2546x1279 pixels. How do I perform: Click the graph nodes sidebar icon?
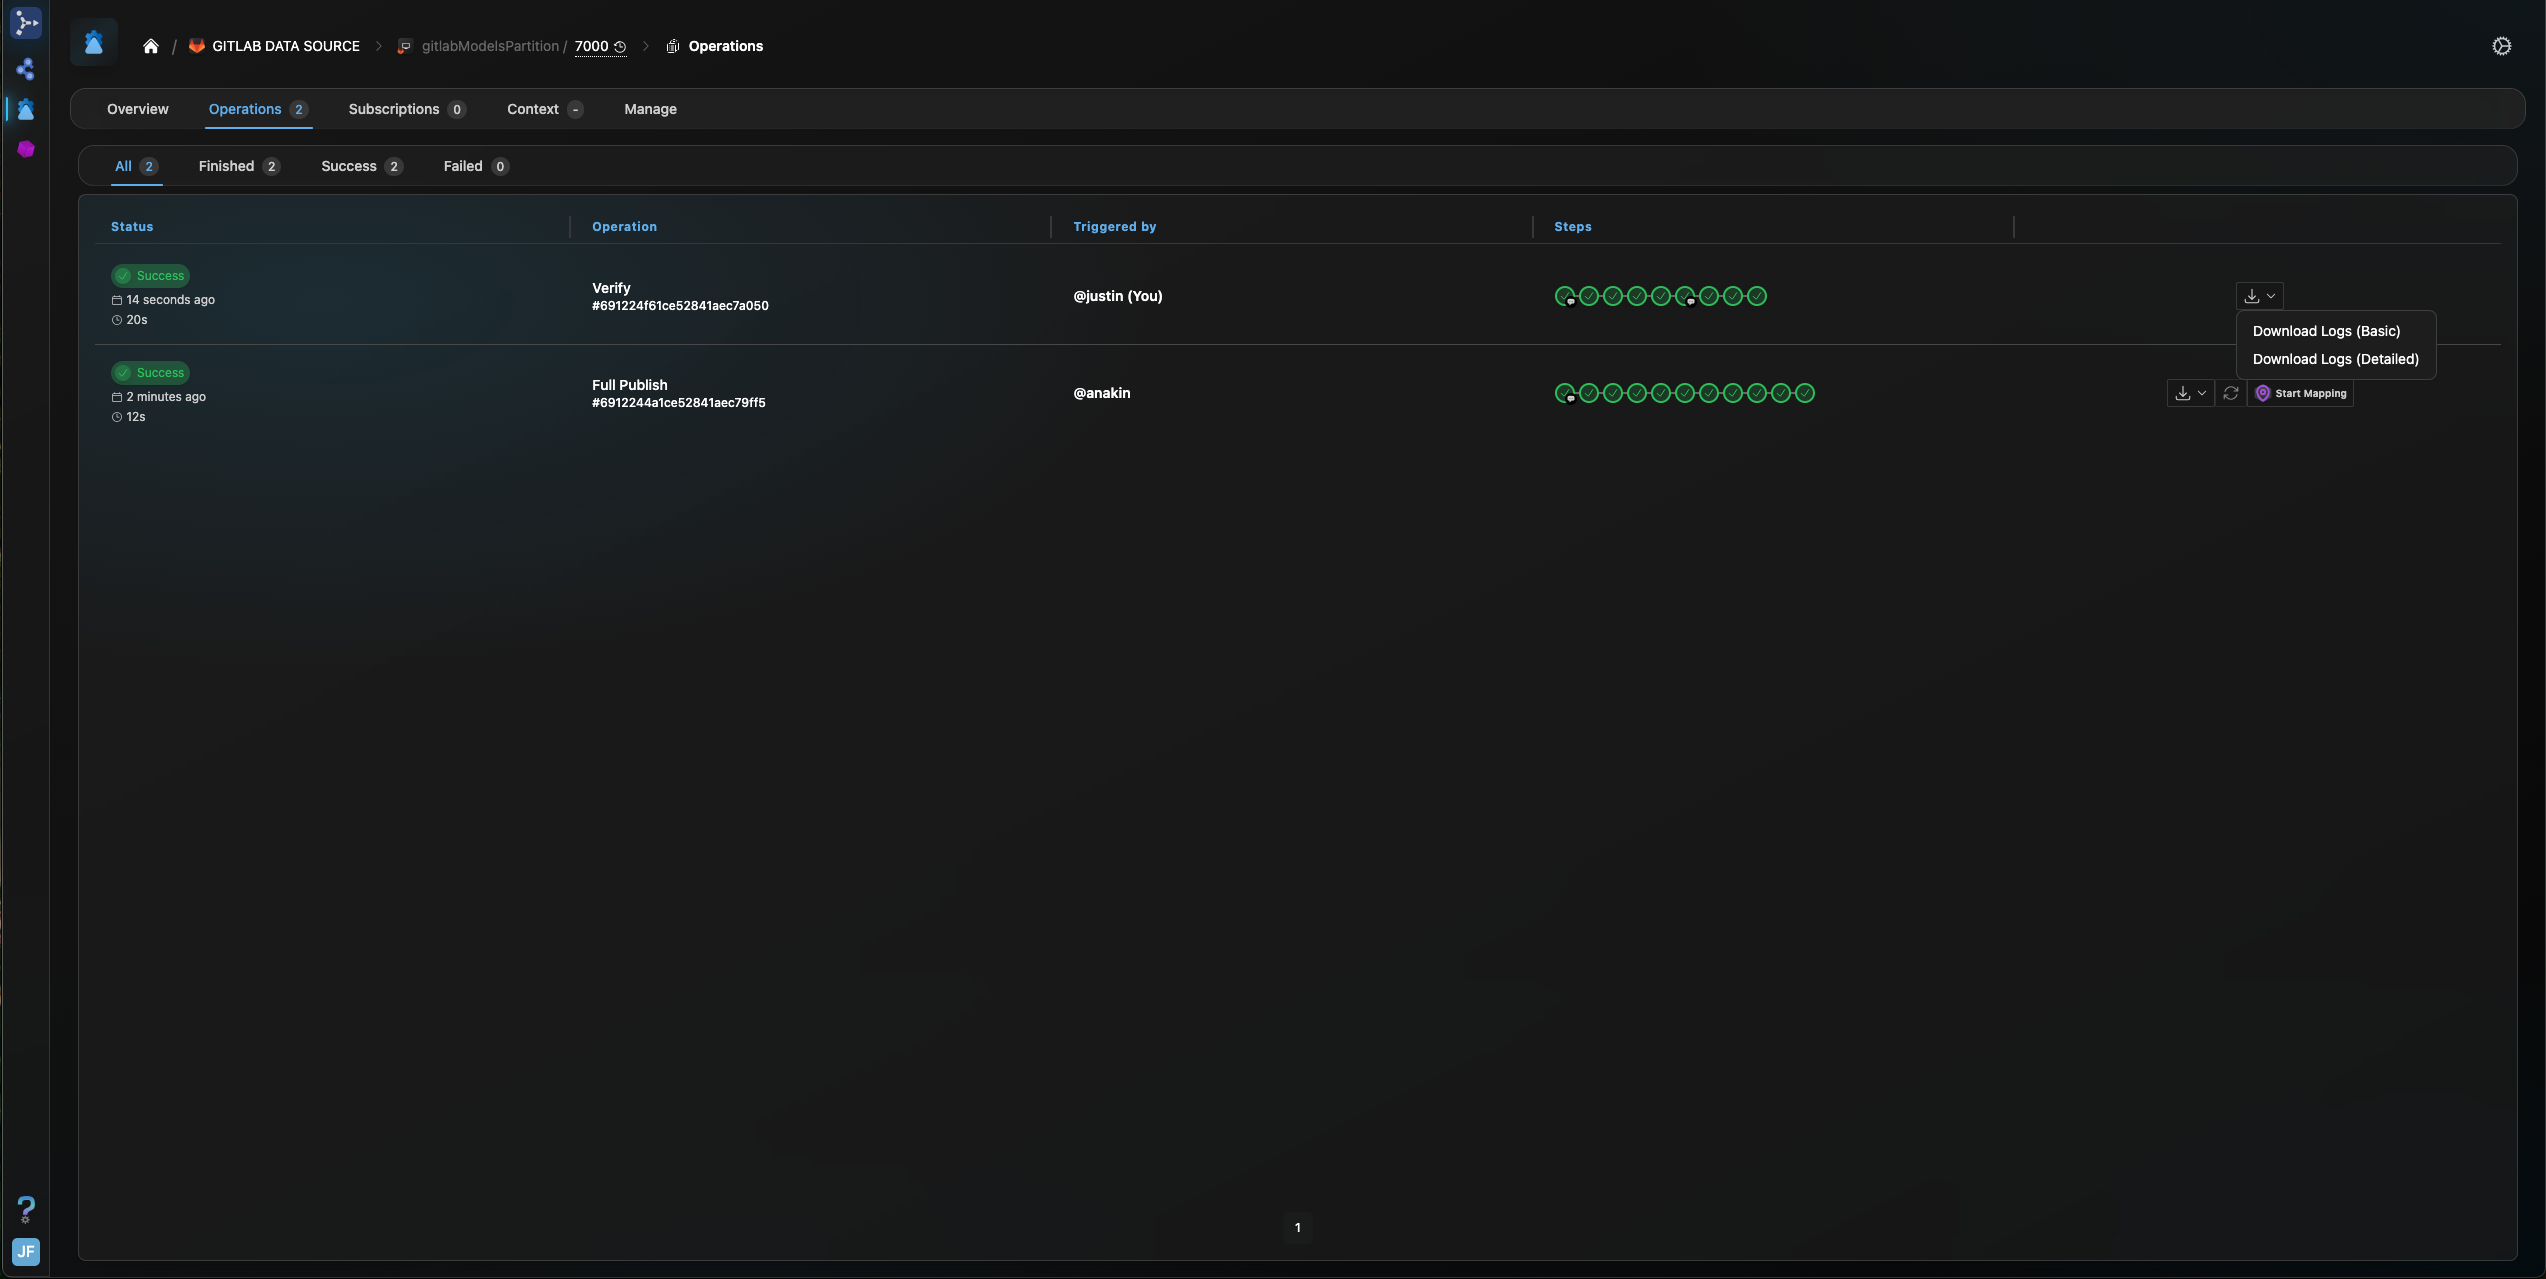(x=26, y=69)
